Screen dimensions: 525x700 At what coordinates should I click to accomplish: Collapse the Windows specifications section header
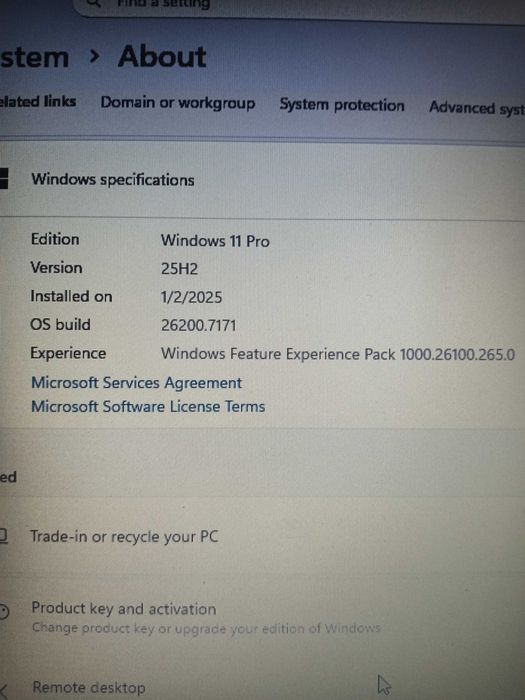tap(262, 180)
